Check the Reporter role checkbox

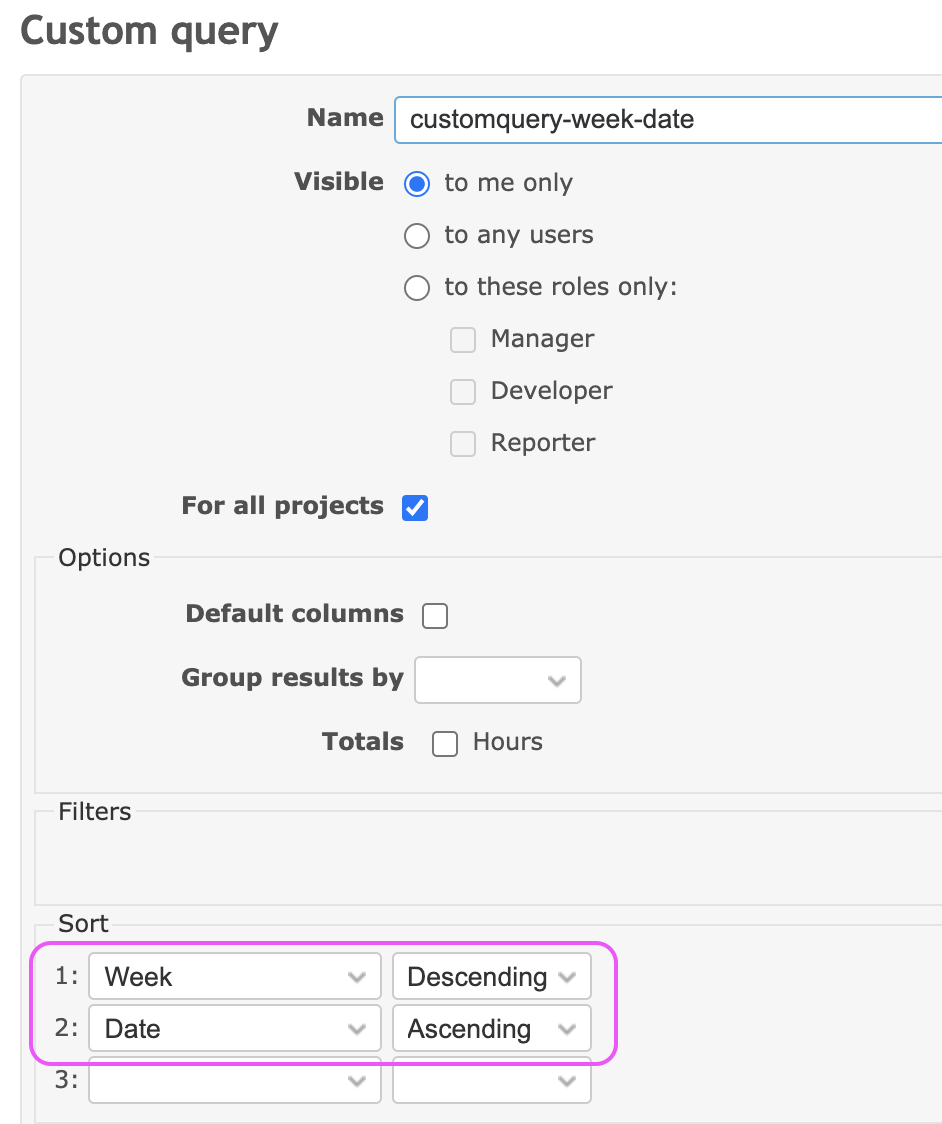[x=462, y=444]
